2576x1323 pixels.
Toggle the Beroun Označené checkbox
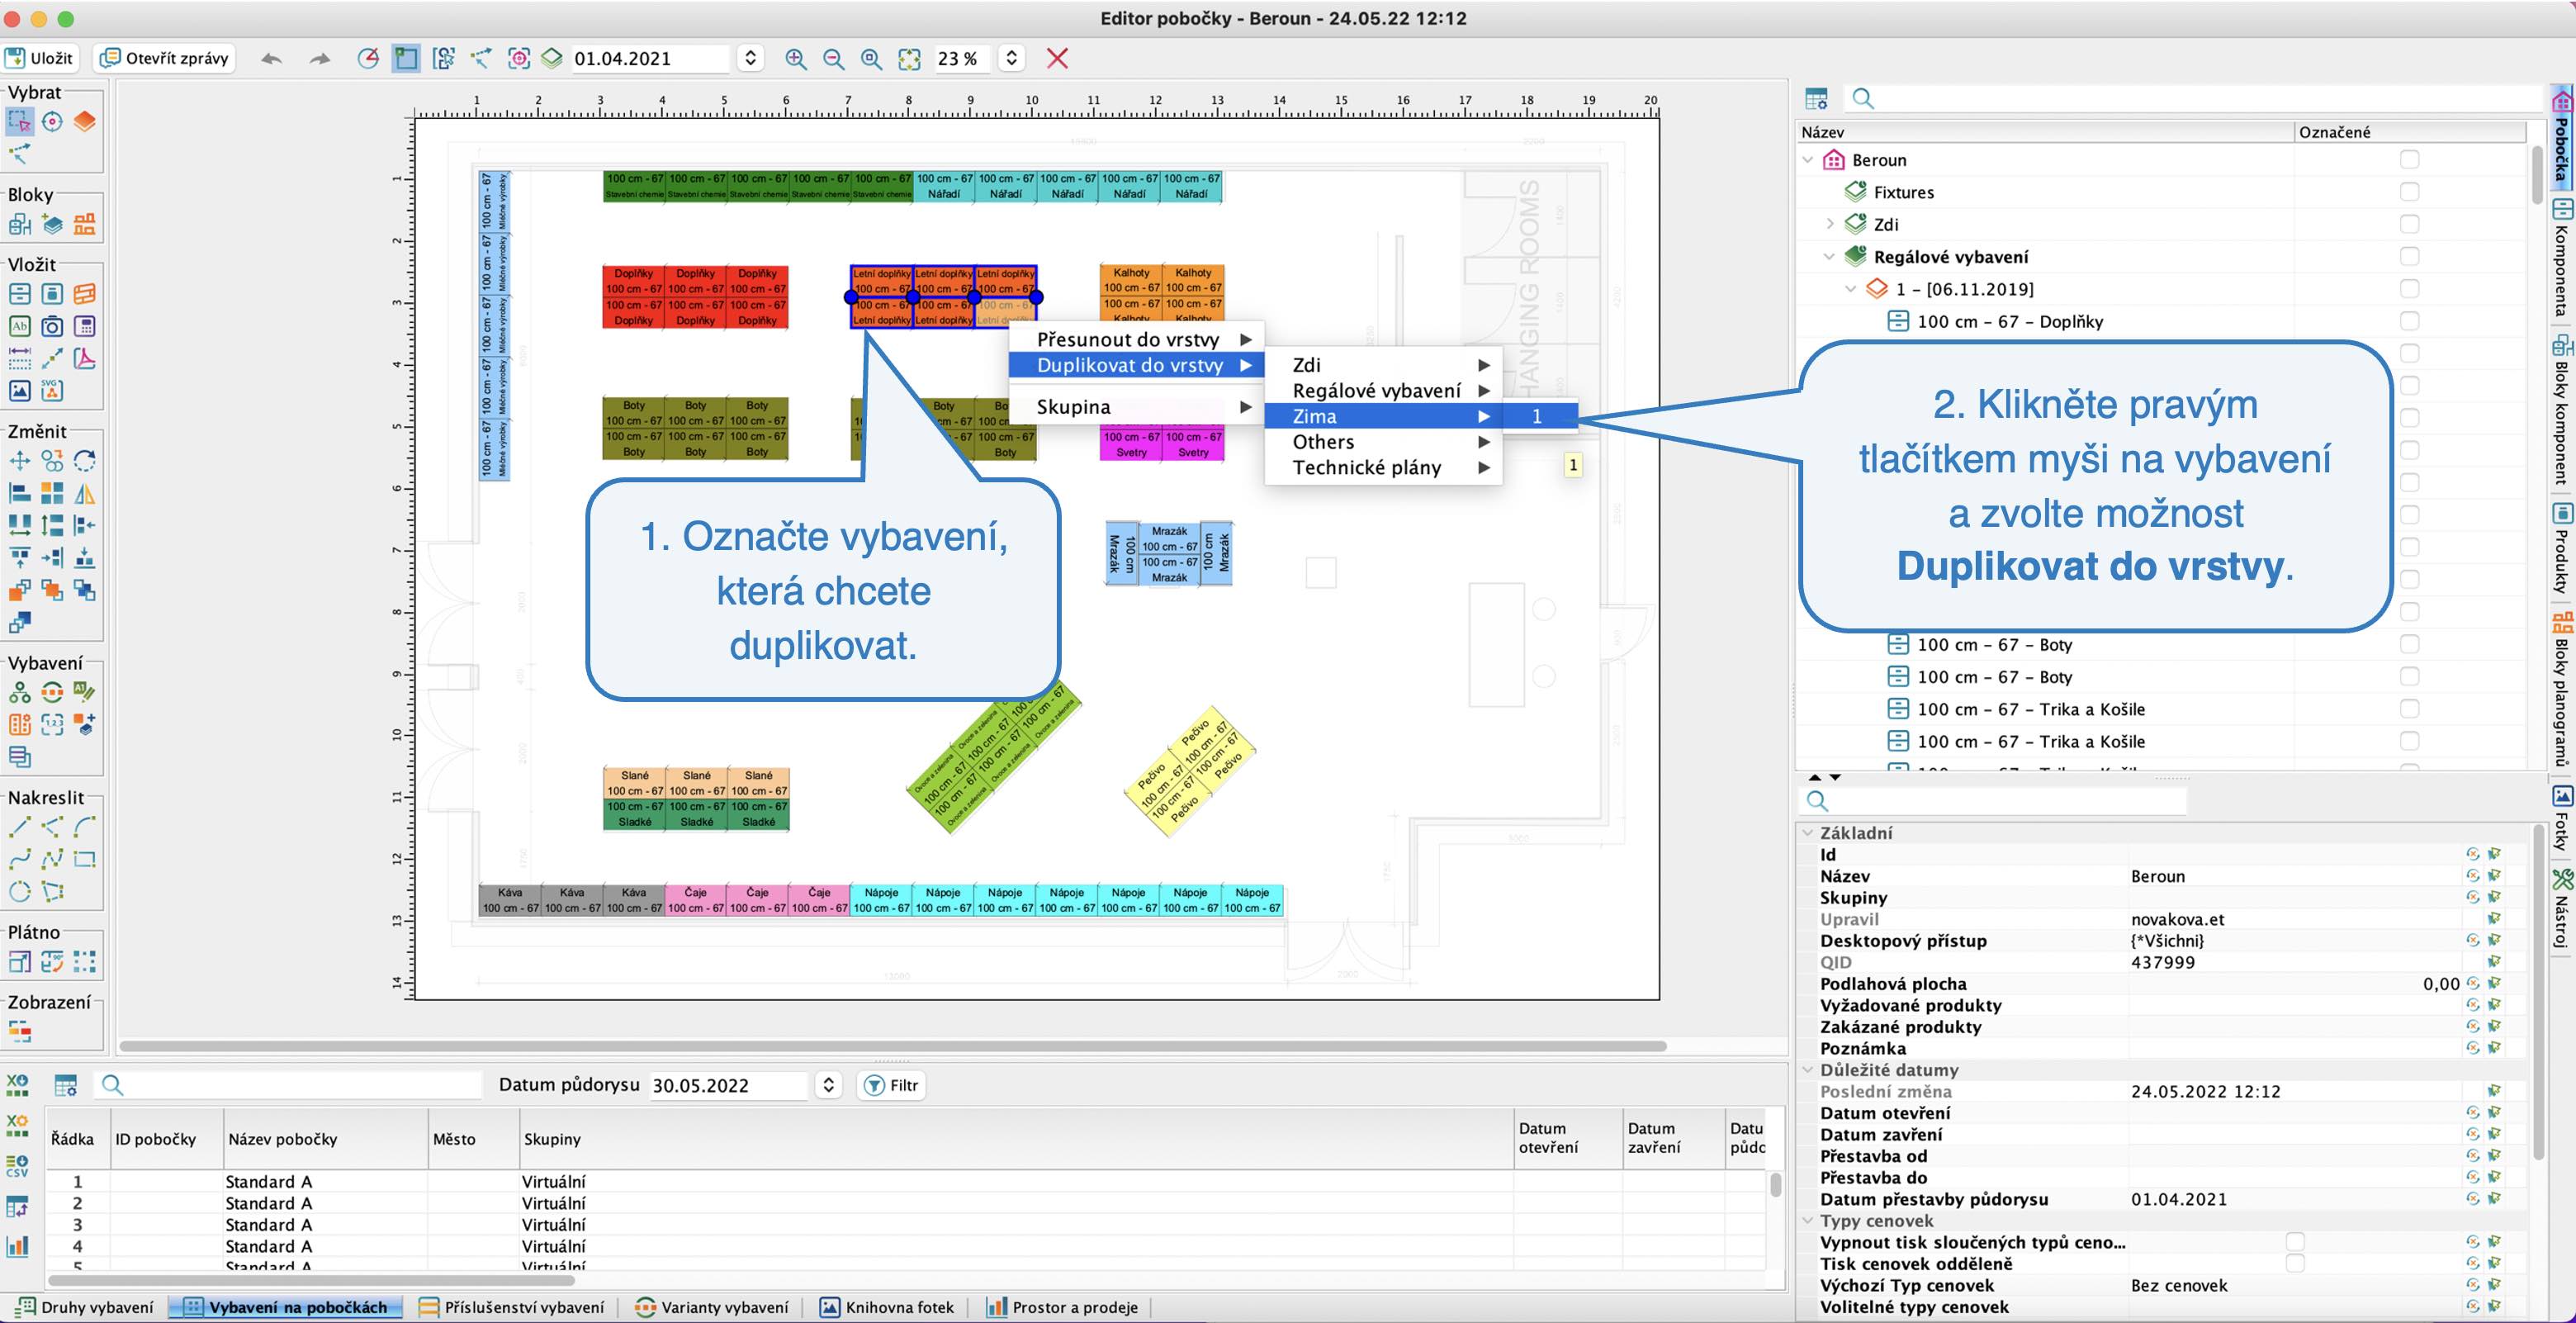pyautogui.click(x=2410, y=160)
